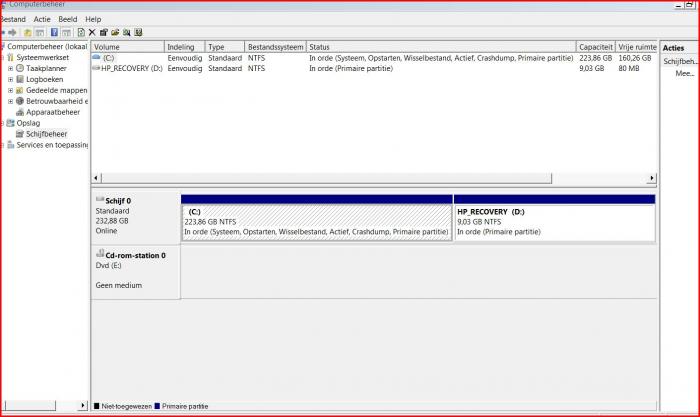Click the C: drive icon in volume list

tap(96, 58)
